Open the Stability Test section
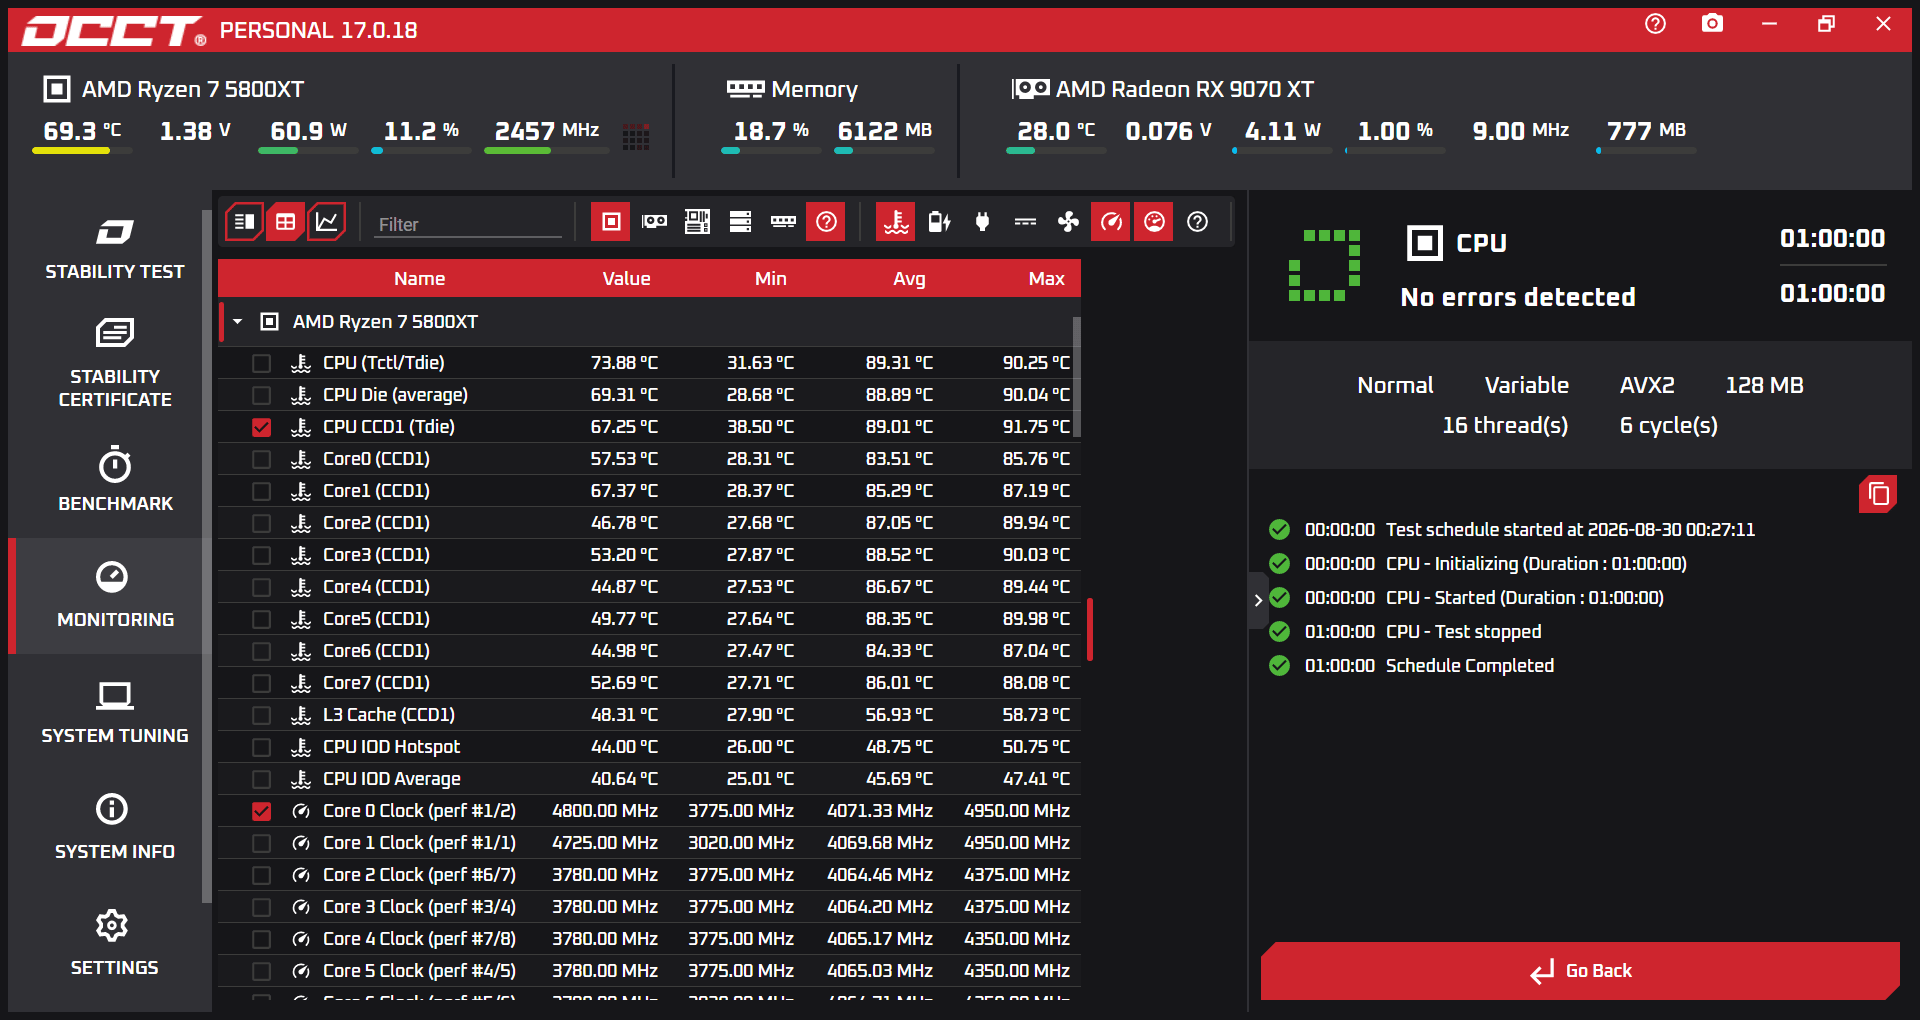This screenshot has width=1920, height=1020. [114, 248]
